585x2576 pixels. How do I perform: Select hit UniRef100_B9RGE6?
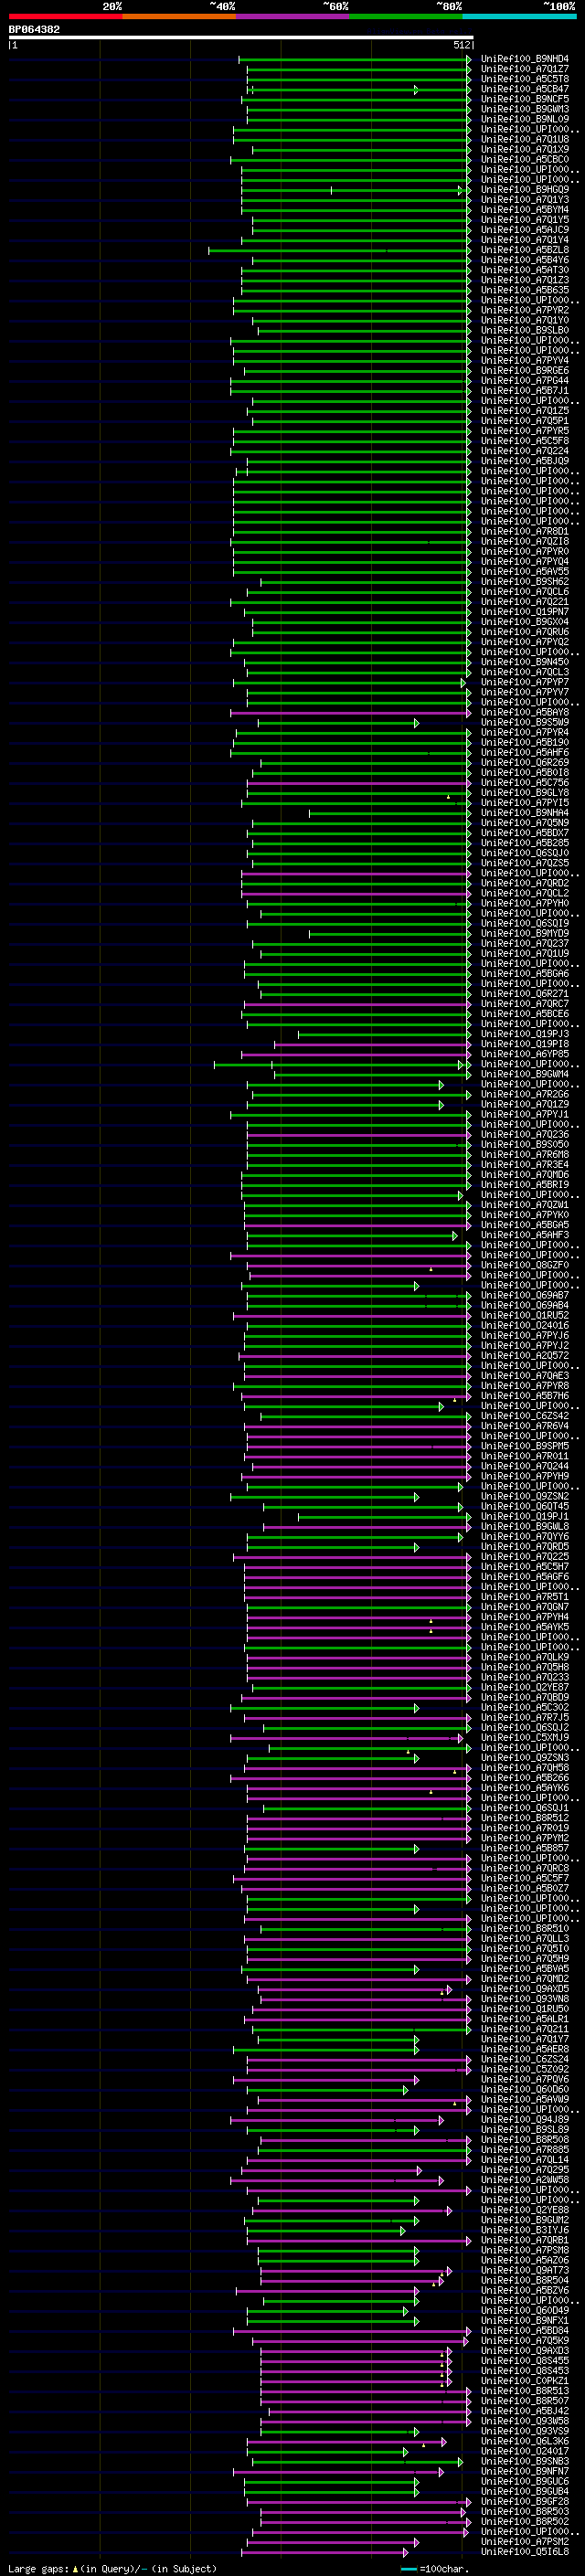(525, 371)
